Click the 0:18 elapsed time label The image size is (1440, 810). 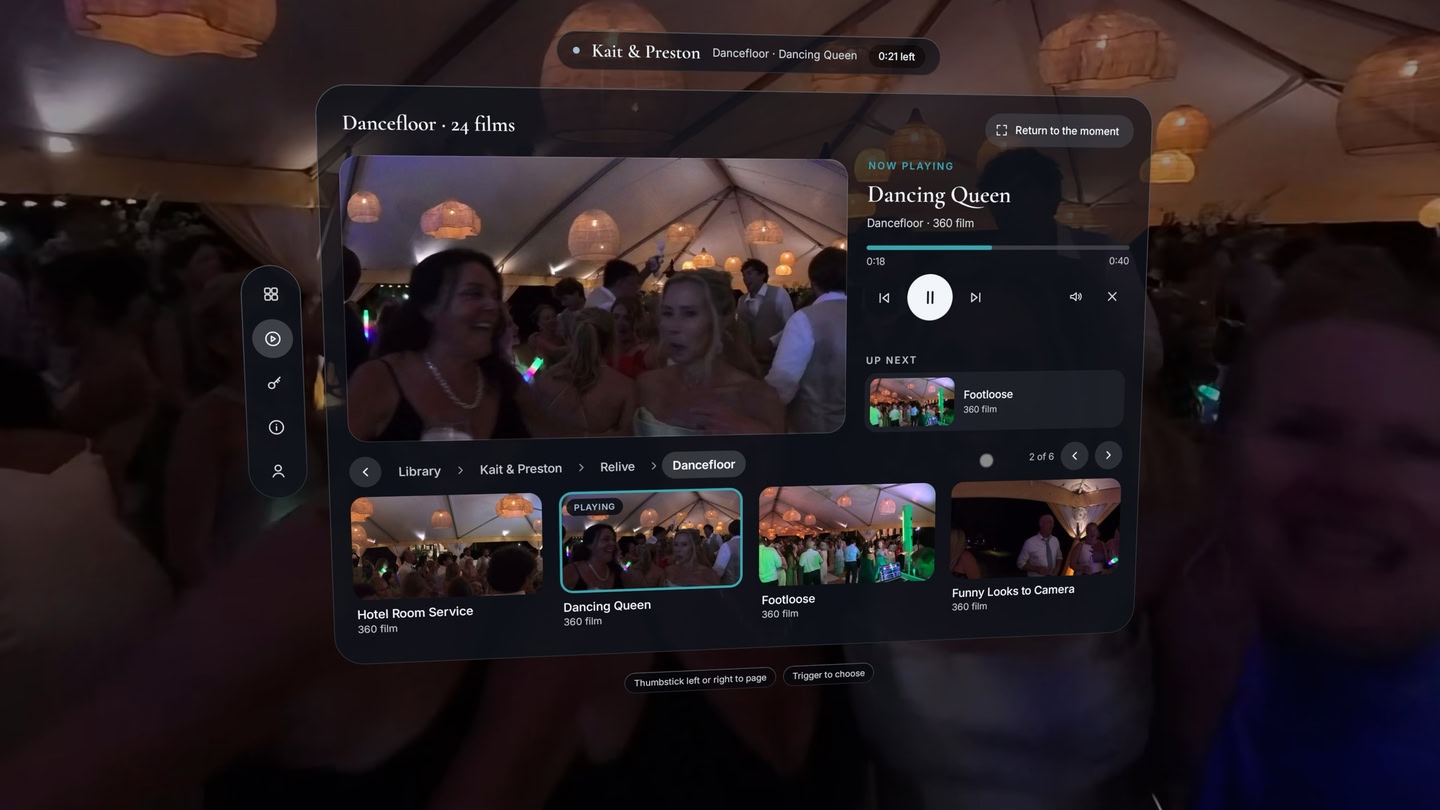(x=876, y=261)
